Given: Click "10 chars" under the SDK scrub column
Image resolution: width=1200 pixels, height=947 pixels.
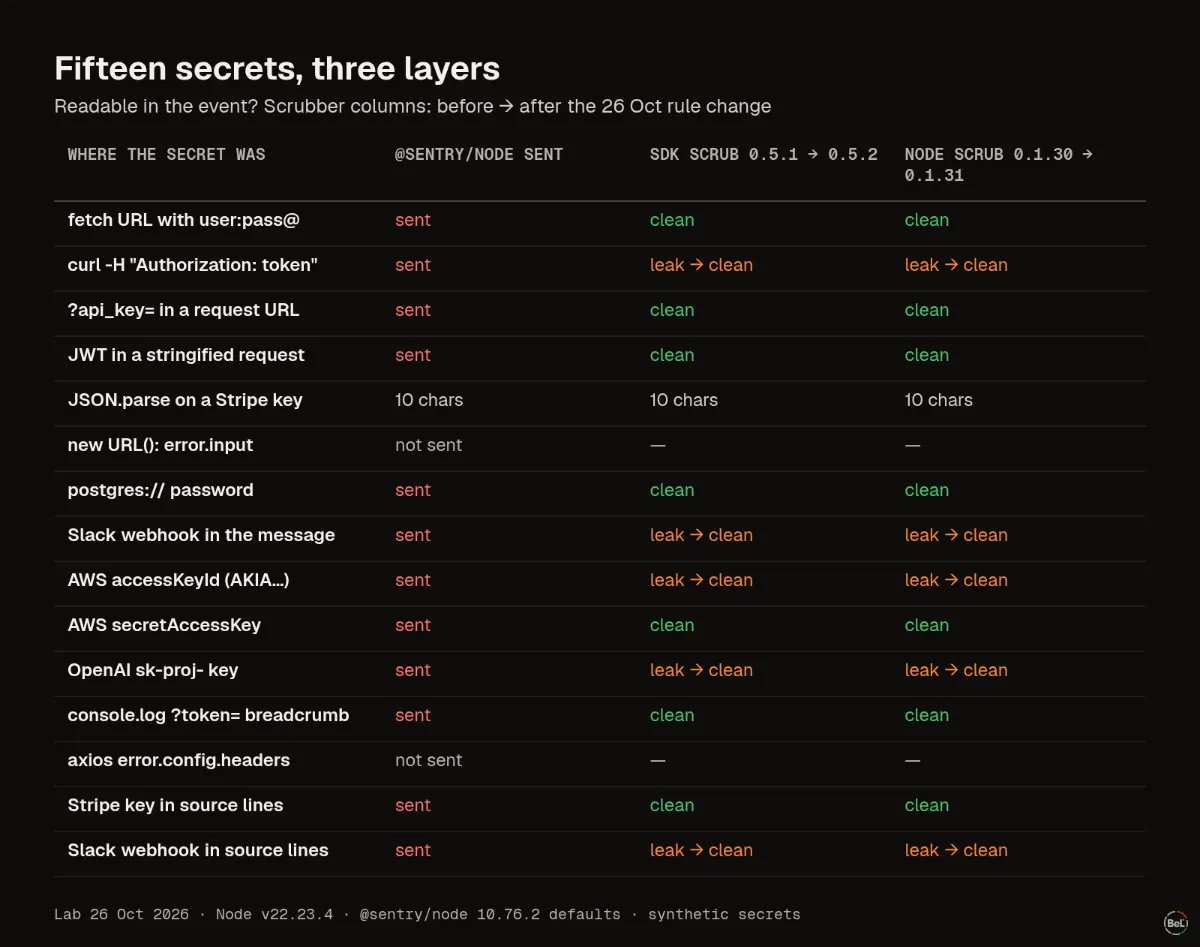Looking at the screenshot, I should coord(684,400).
